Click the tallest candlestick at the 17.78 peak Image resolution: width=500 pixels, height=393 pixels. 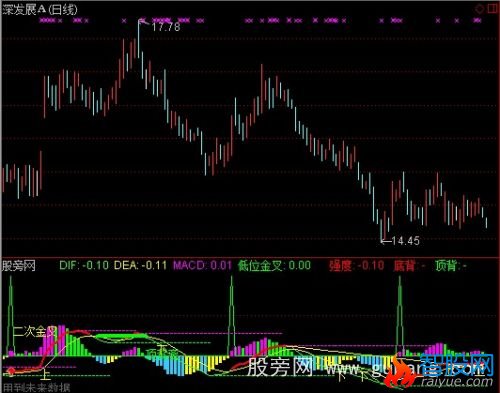pyautogui.click(x=139, y=39)
